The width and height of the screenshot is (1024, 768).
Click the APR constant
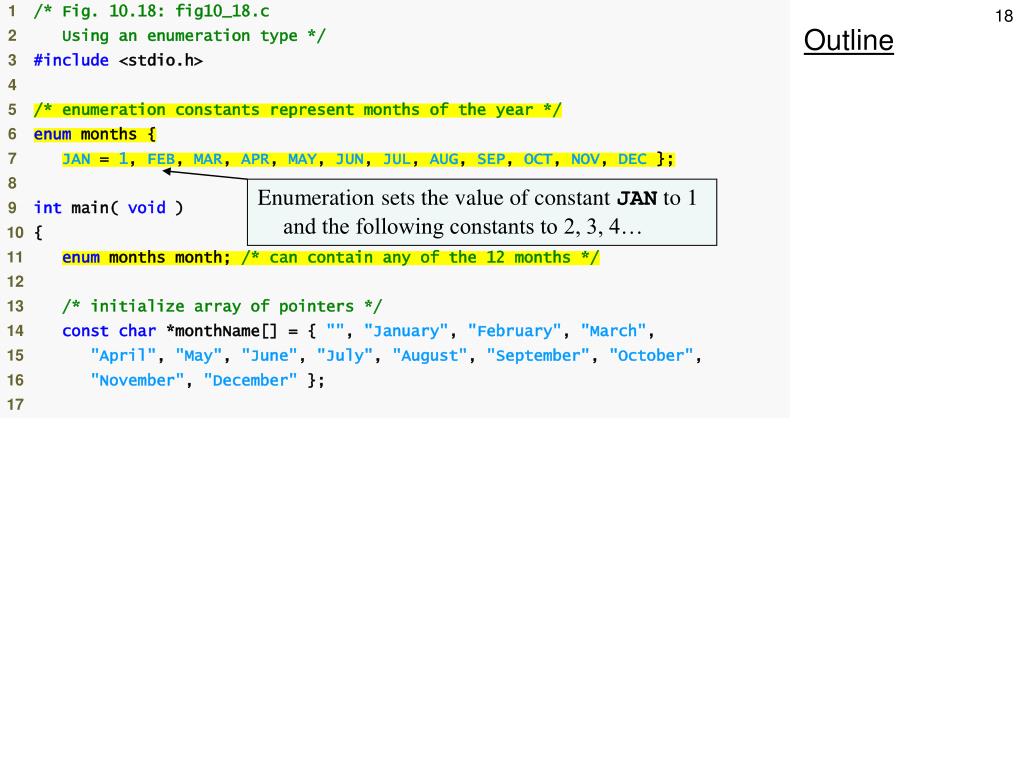pos(255,159)
